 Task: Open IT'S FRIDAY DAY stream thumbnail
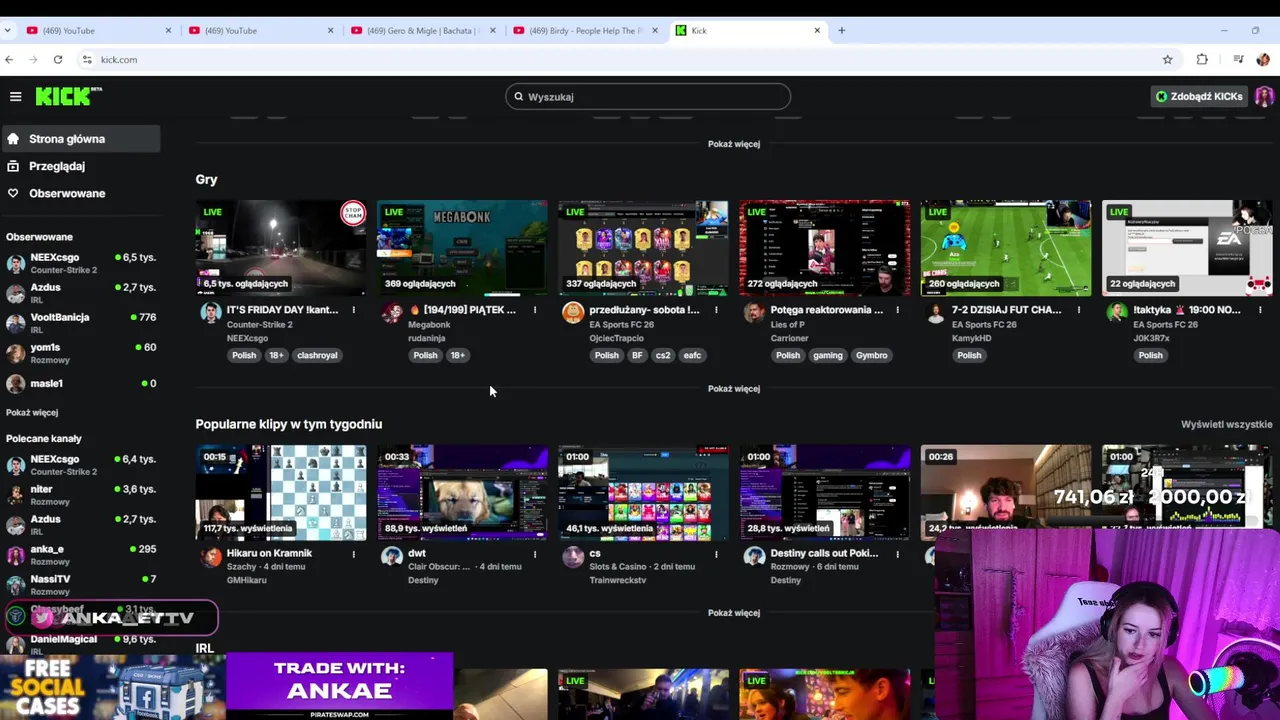281,248
